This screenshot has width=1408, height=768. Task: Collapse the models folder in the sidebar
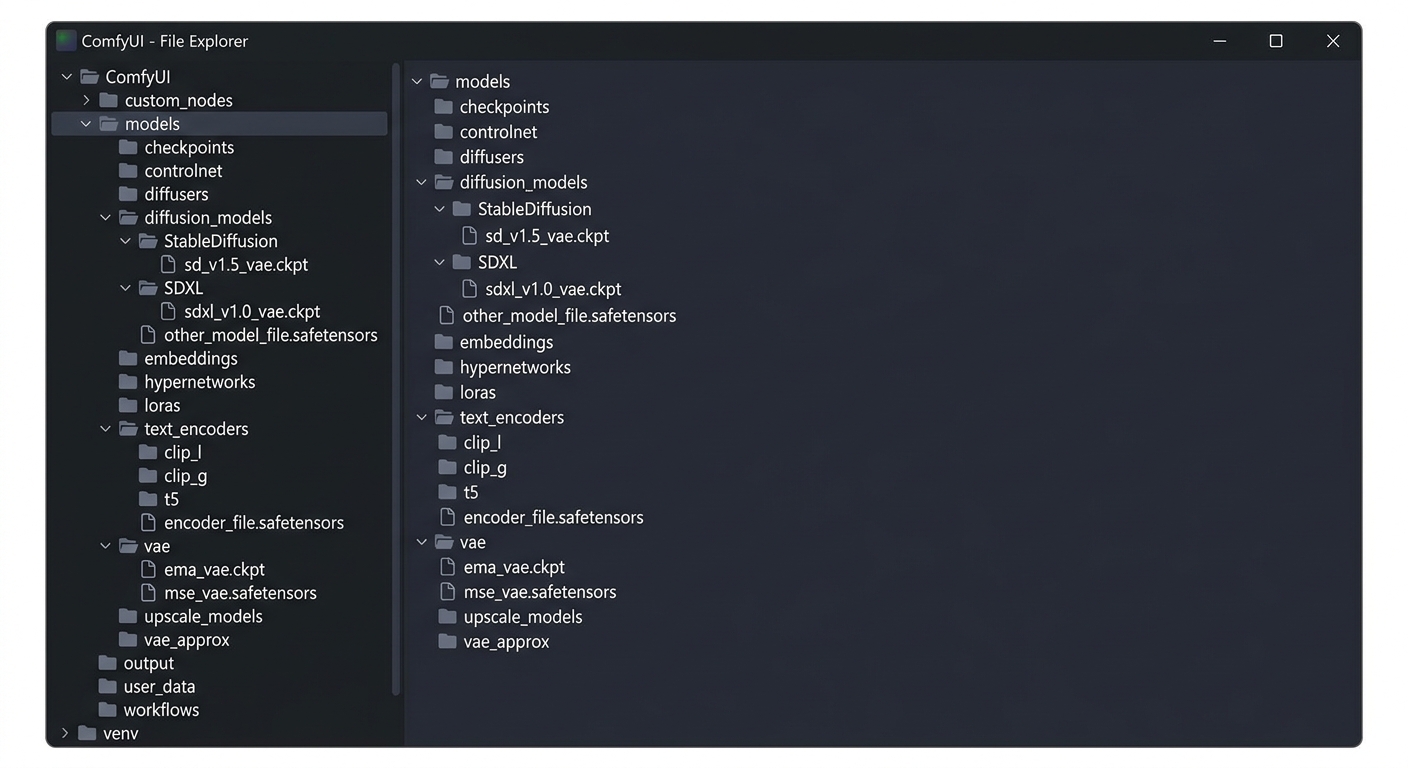[87, 124]
